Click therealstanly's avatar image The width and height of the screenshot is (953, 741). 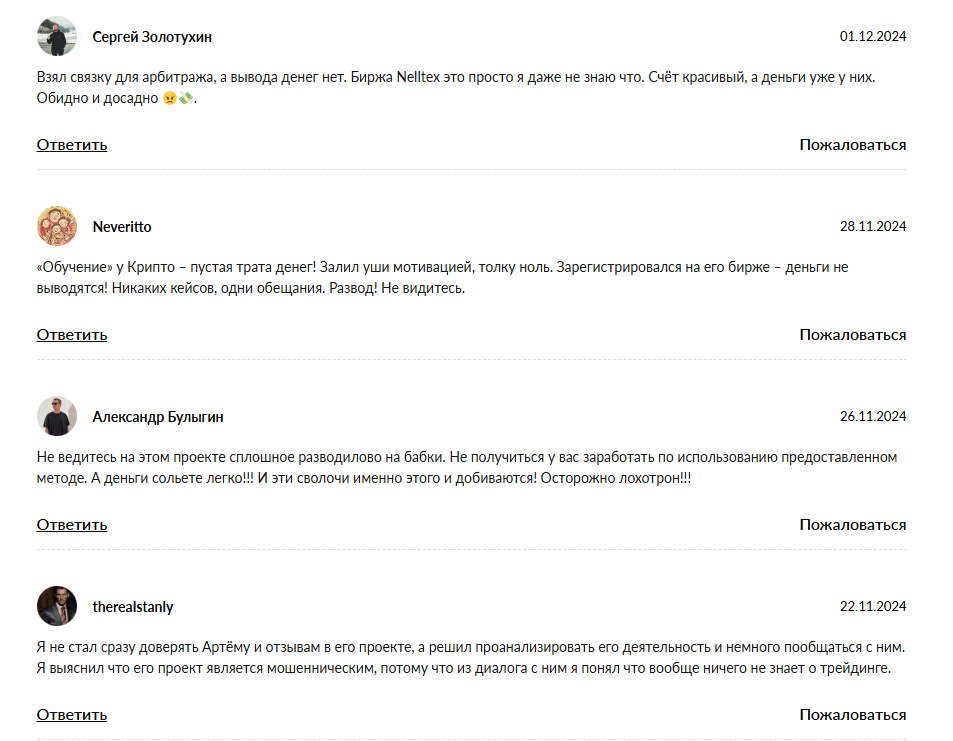57,606
